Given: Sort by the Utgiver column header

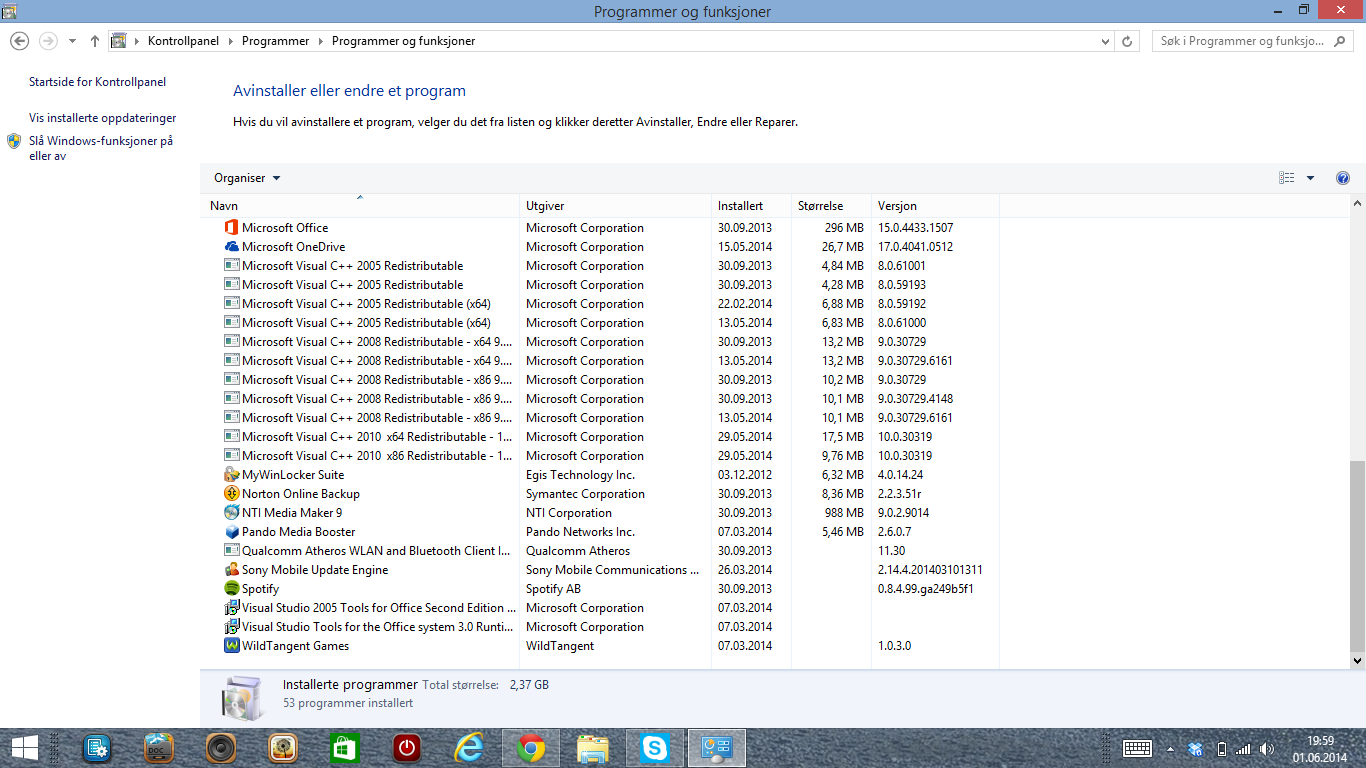Looking at the screenshot, I should pos(615,206).
